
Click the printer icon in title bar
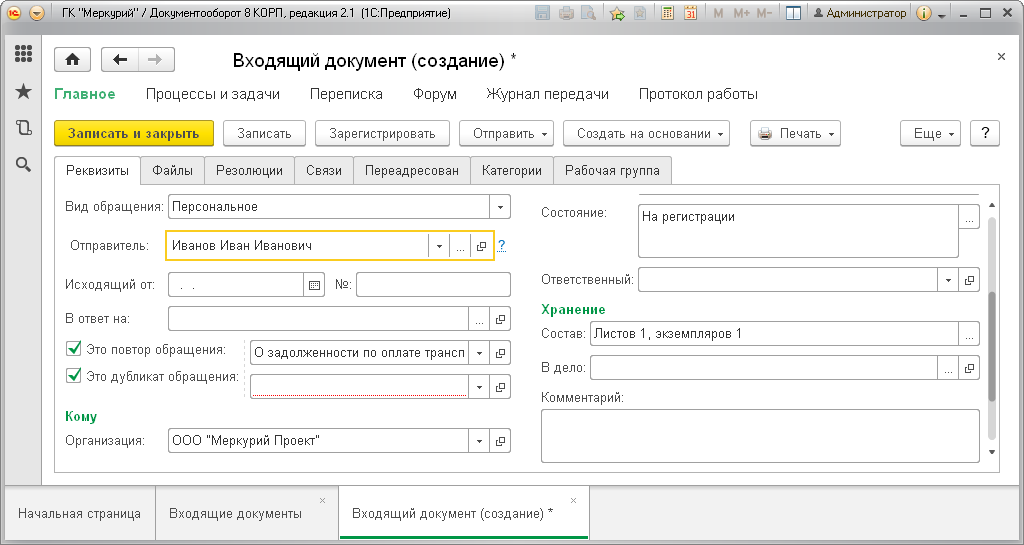(566, 13)
